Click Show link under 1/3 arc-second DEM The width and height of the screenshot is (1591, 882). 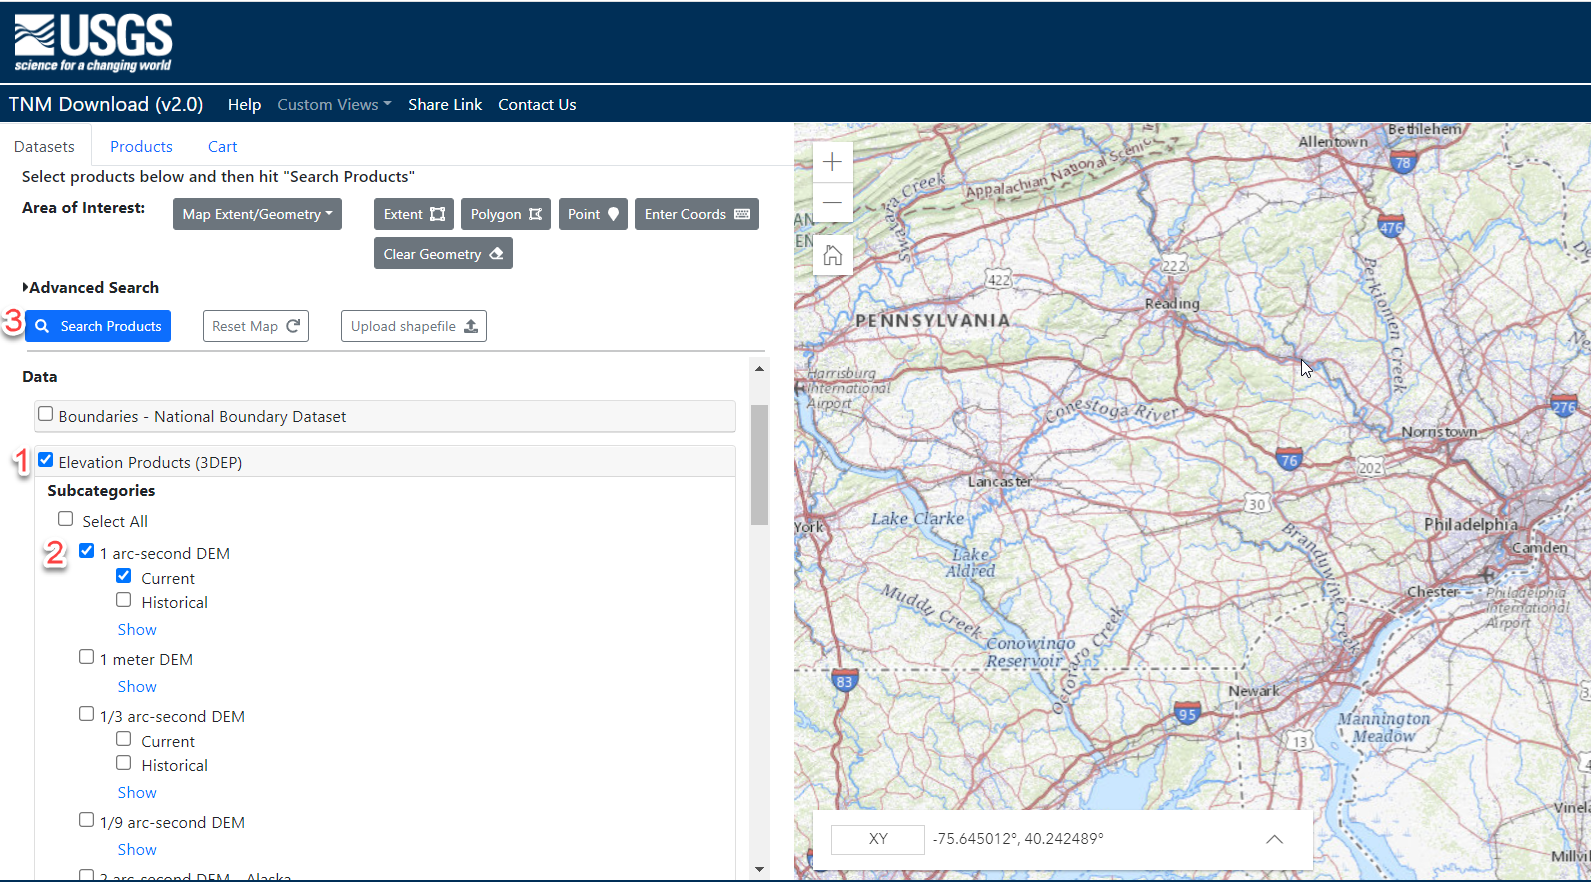[x=137, y=793]
